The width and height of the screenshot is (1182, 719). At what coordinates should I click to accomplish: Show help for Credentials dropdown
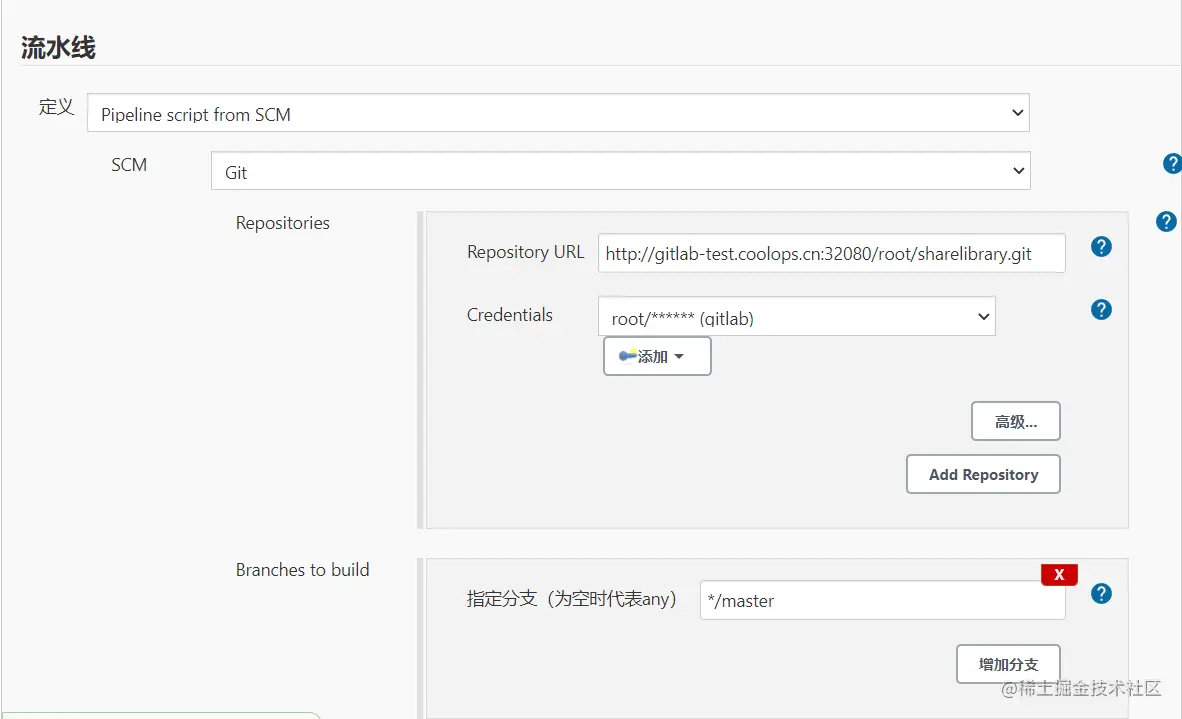(1101, 310)
